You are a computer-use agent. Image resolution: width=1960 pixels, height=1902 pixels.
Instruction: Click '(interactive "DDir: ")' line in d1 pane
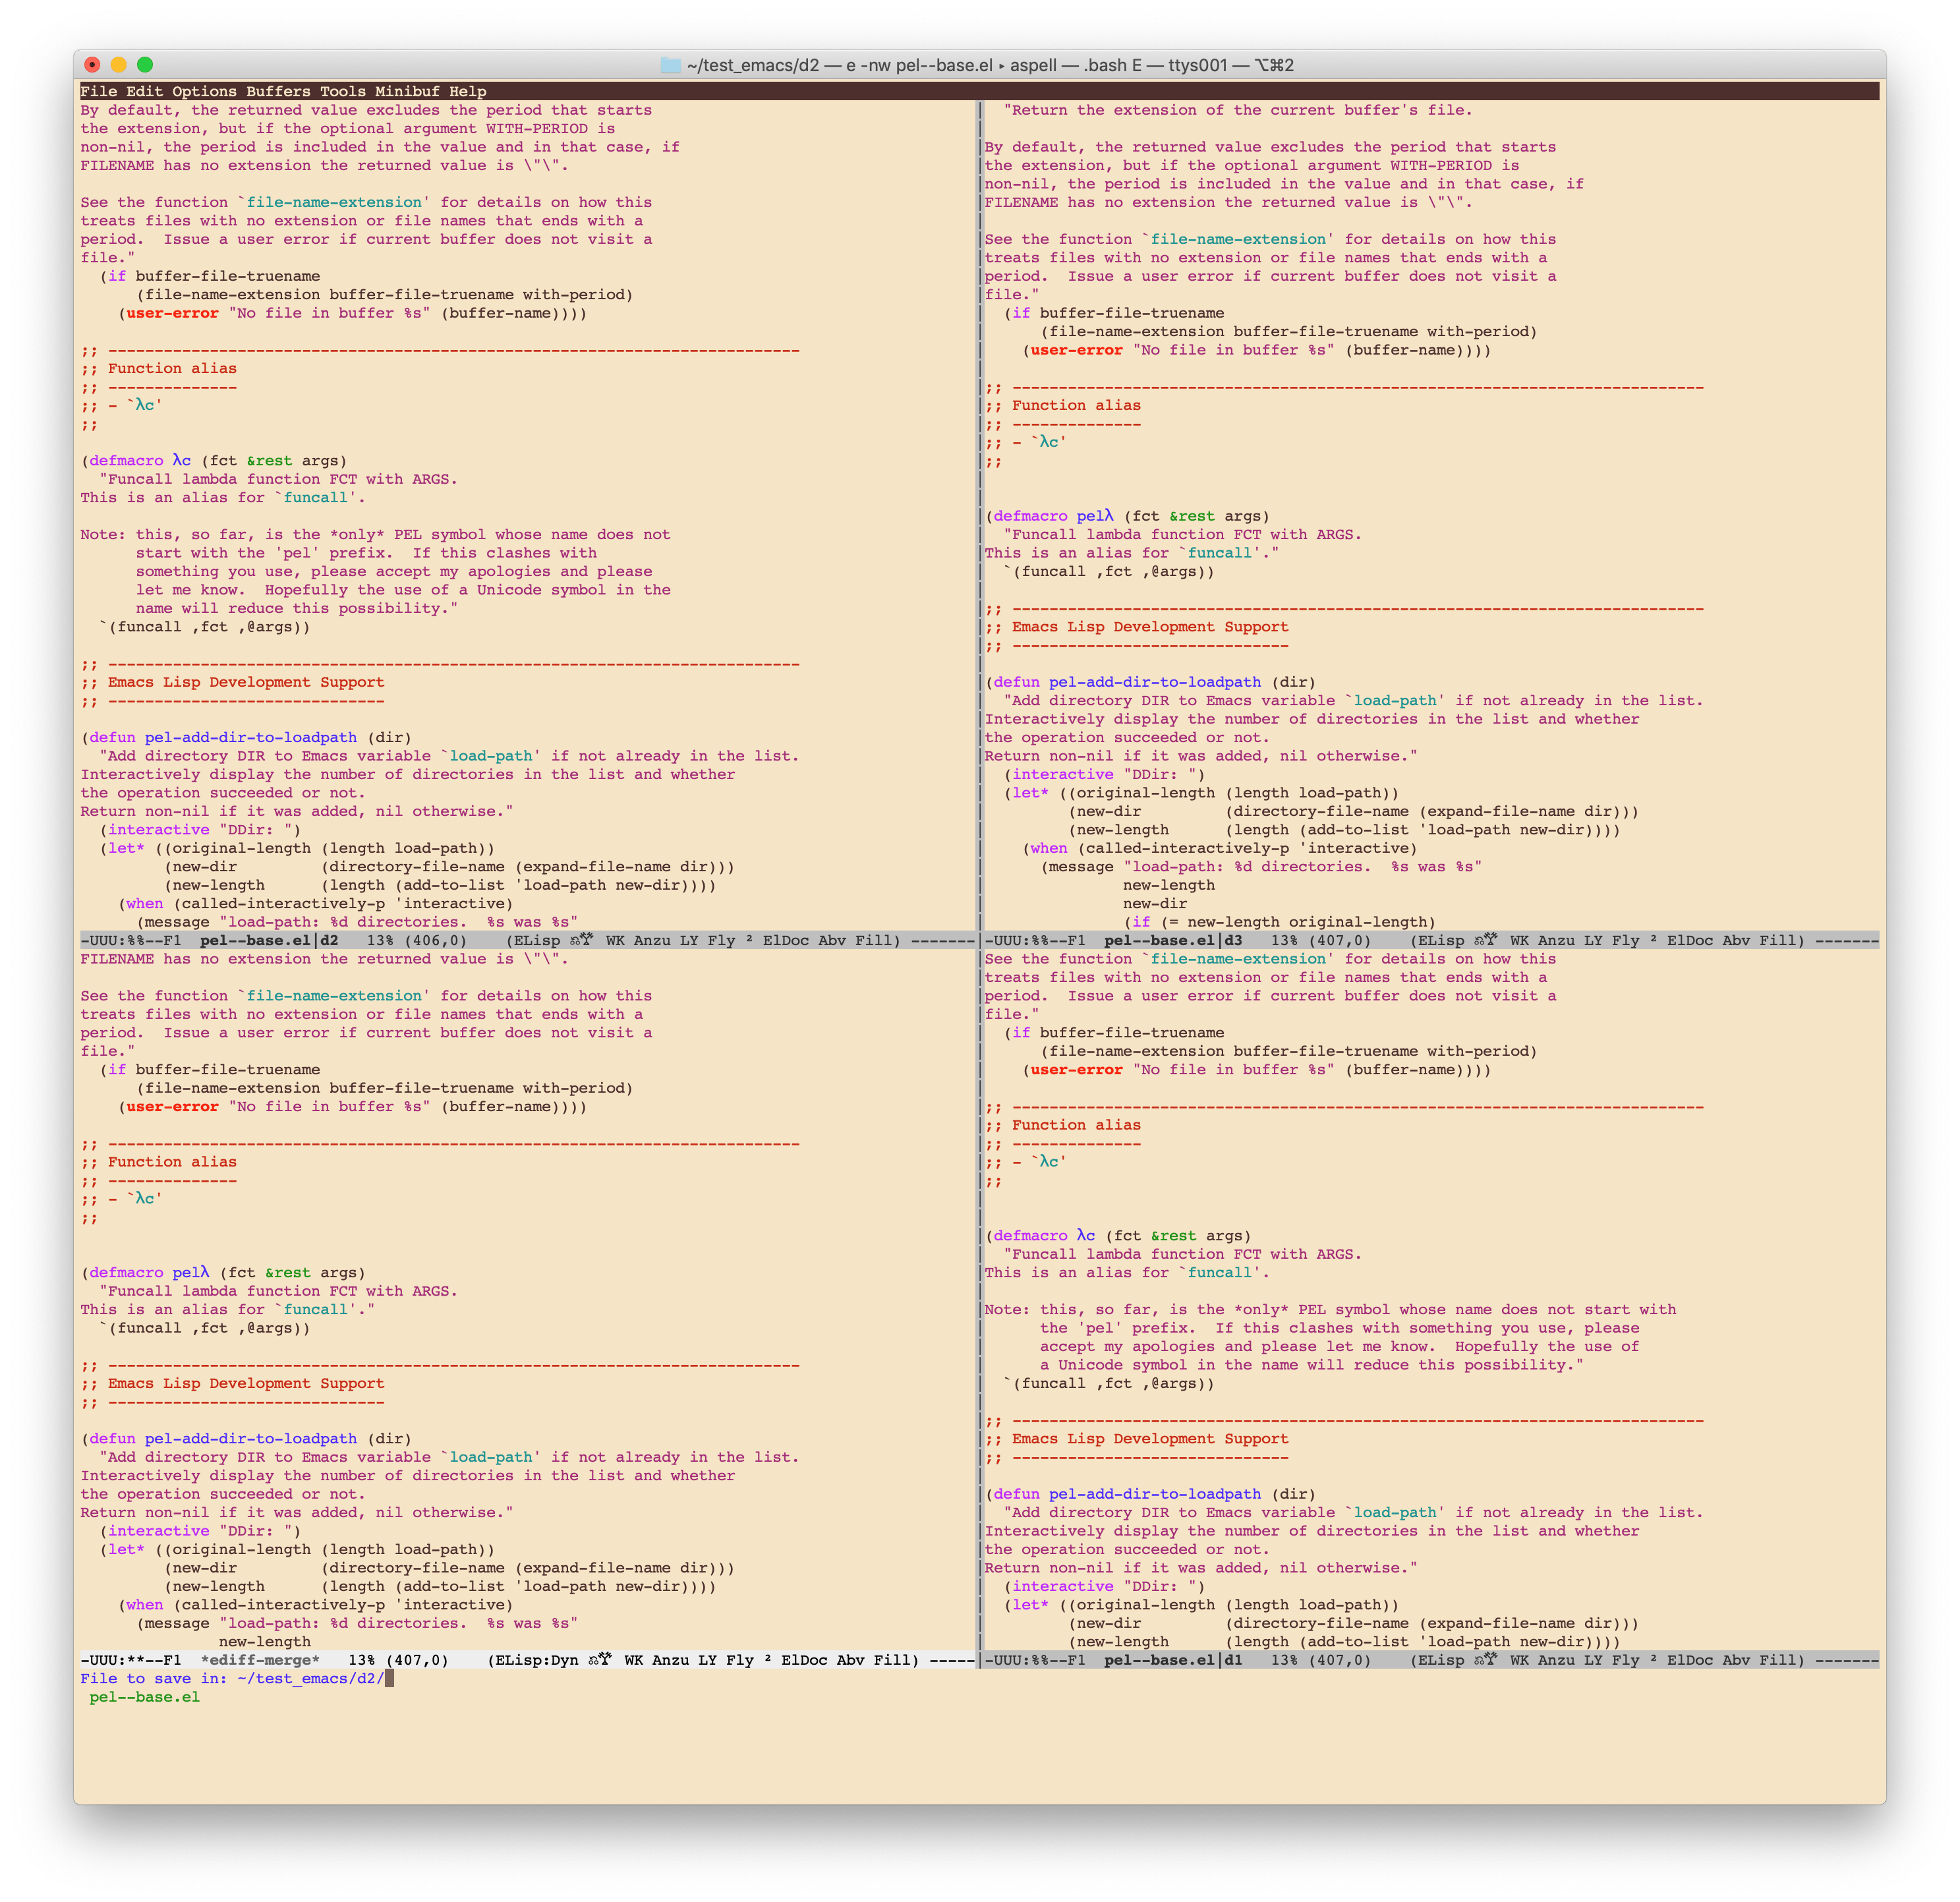tap(1104, 1586)
